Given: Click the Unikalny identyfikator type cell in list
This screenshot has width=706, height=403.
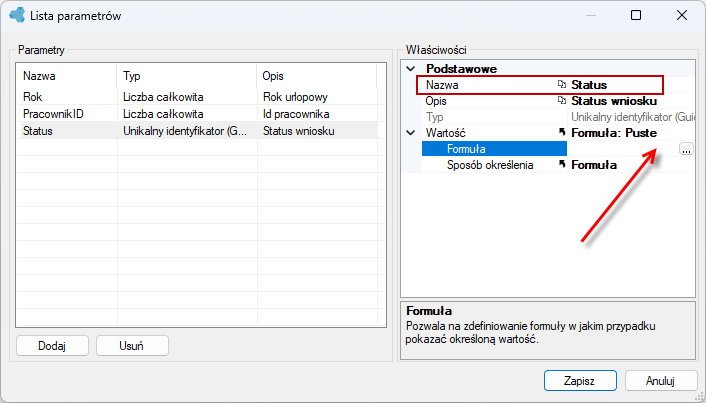Looking at the screenshot, I should tap(185, 131).
